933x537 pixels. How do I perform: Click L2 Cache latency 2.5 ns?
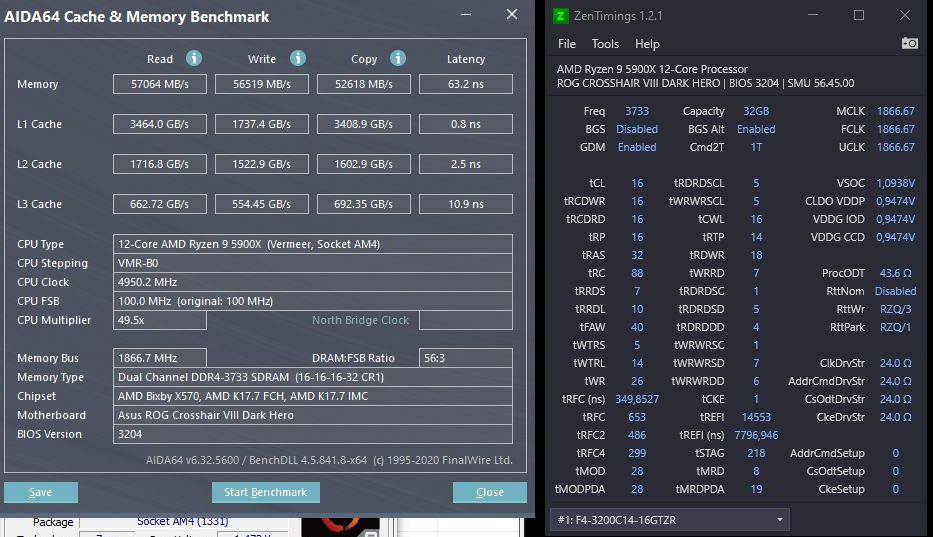[x=465, y=164]
